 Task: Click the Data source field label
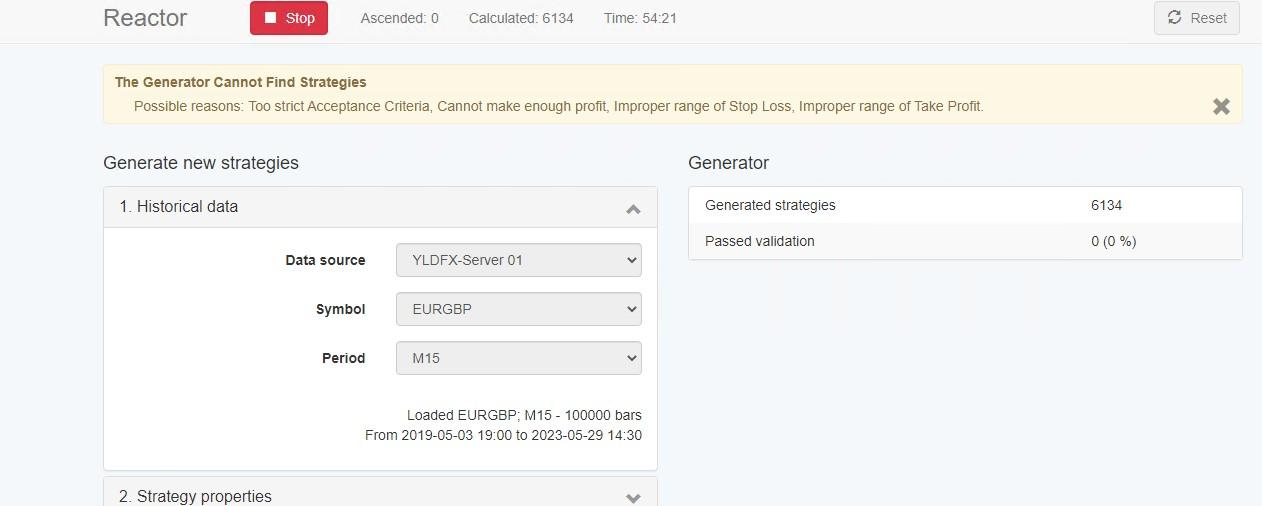pos(325,260)
